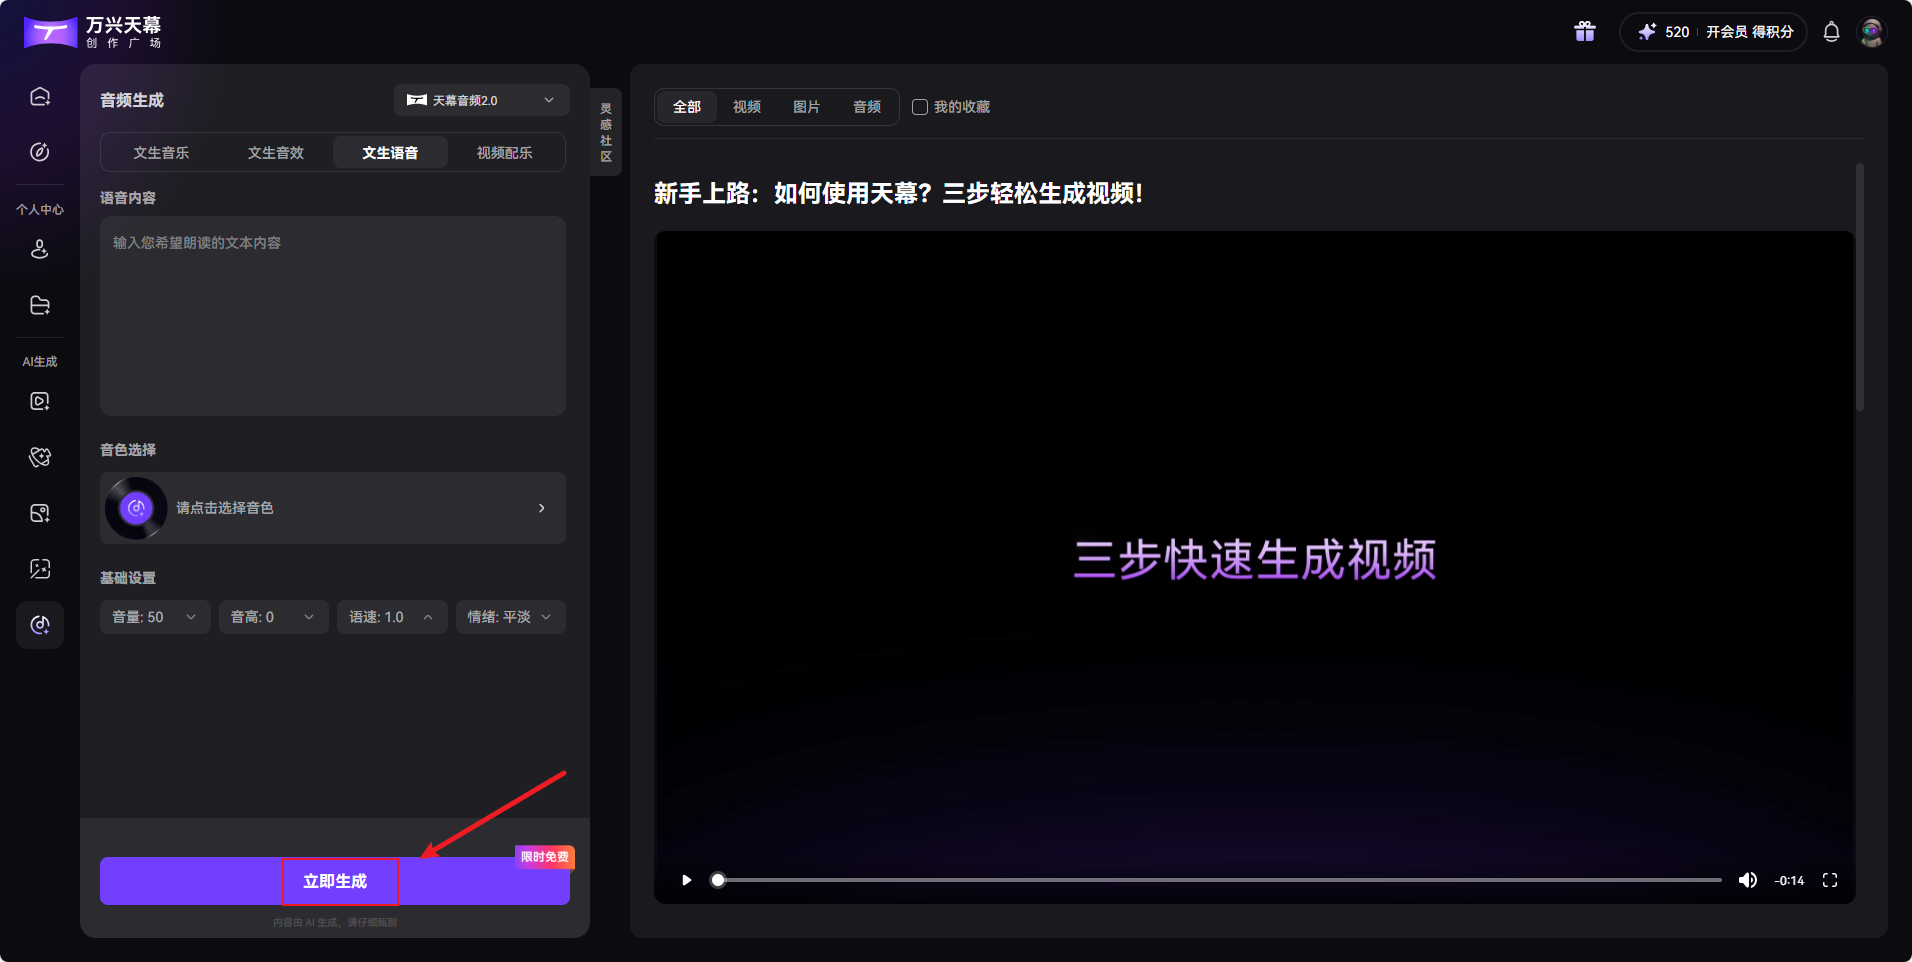
Task: Open the gift rewards icon in top bar
Action: 1585,31
